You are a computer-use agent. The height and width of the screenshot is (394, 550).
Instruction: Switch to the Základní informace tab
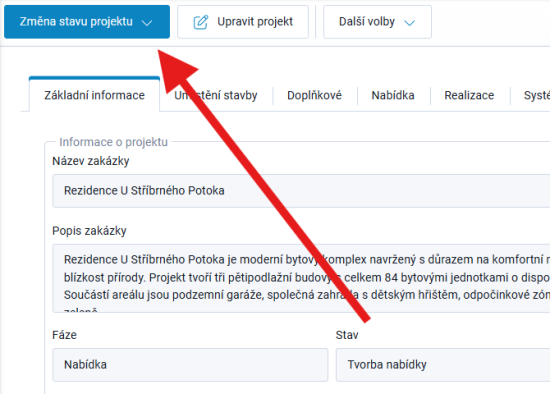[94, 95]
